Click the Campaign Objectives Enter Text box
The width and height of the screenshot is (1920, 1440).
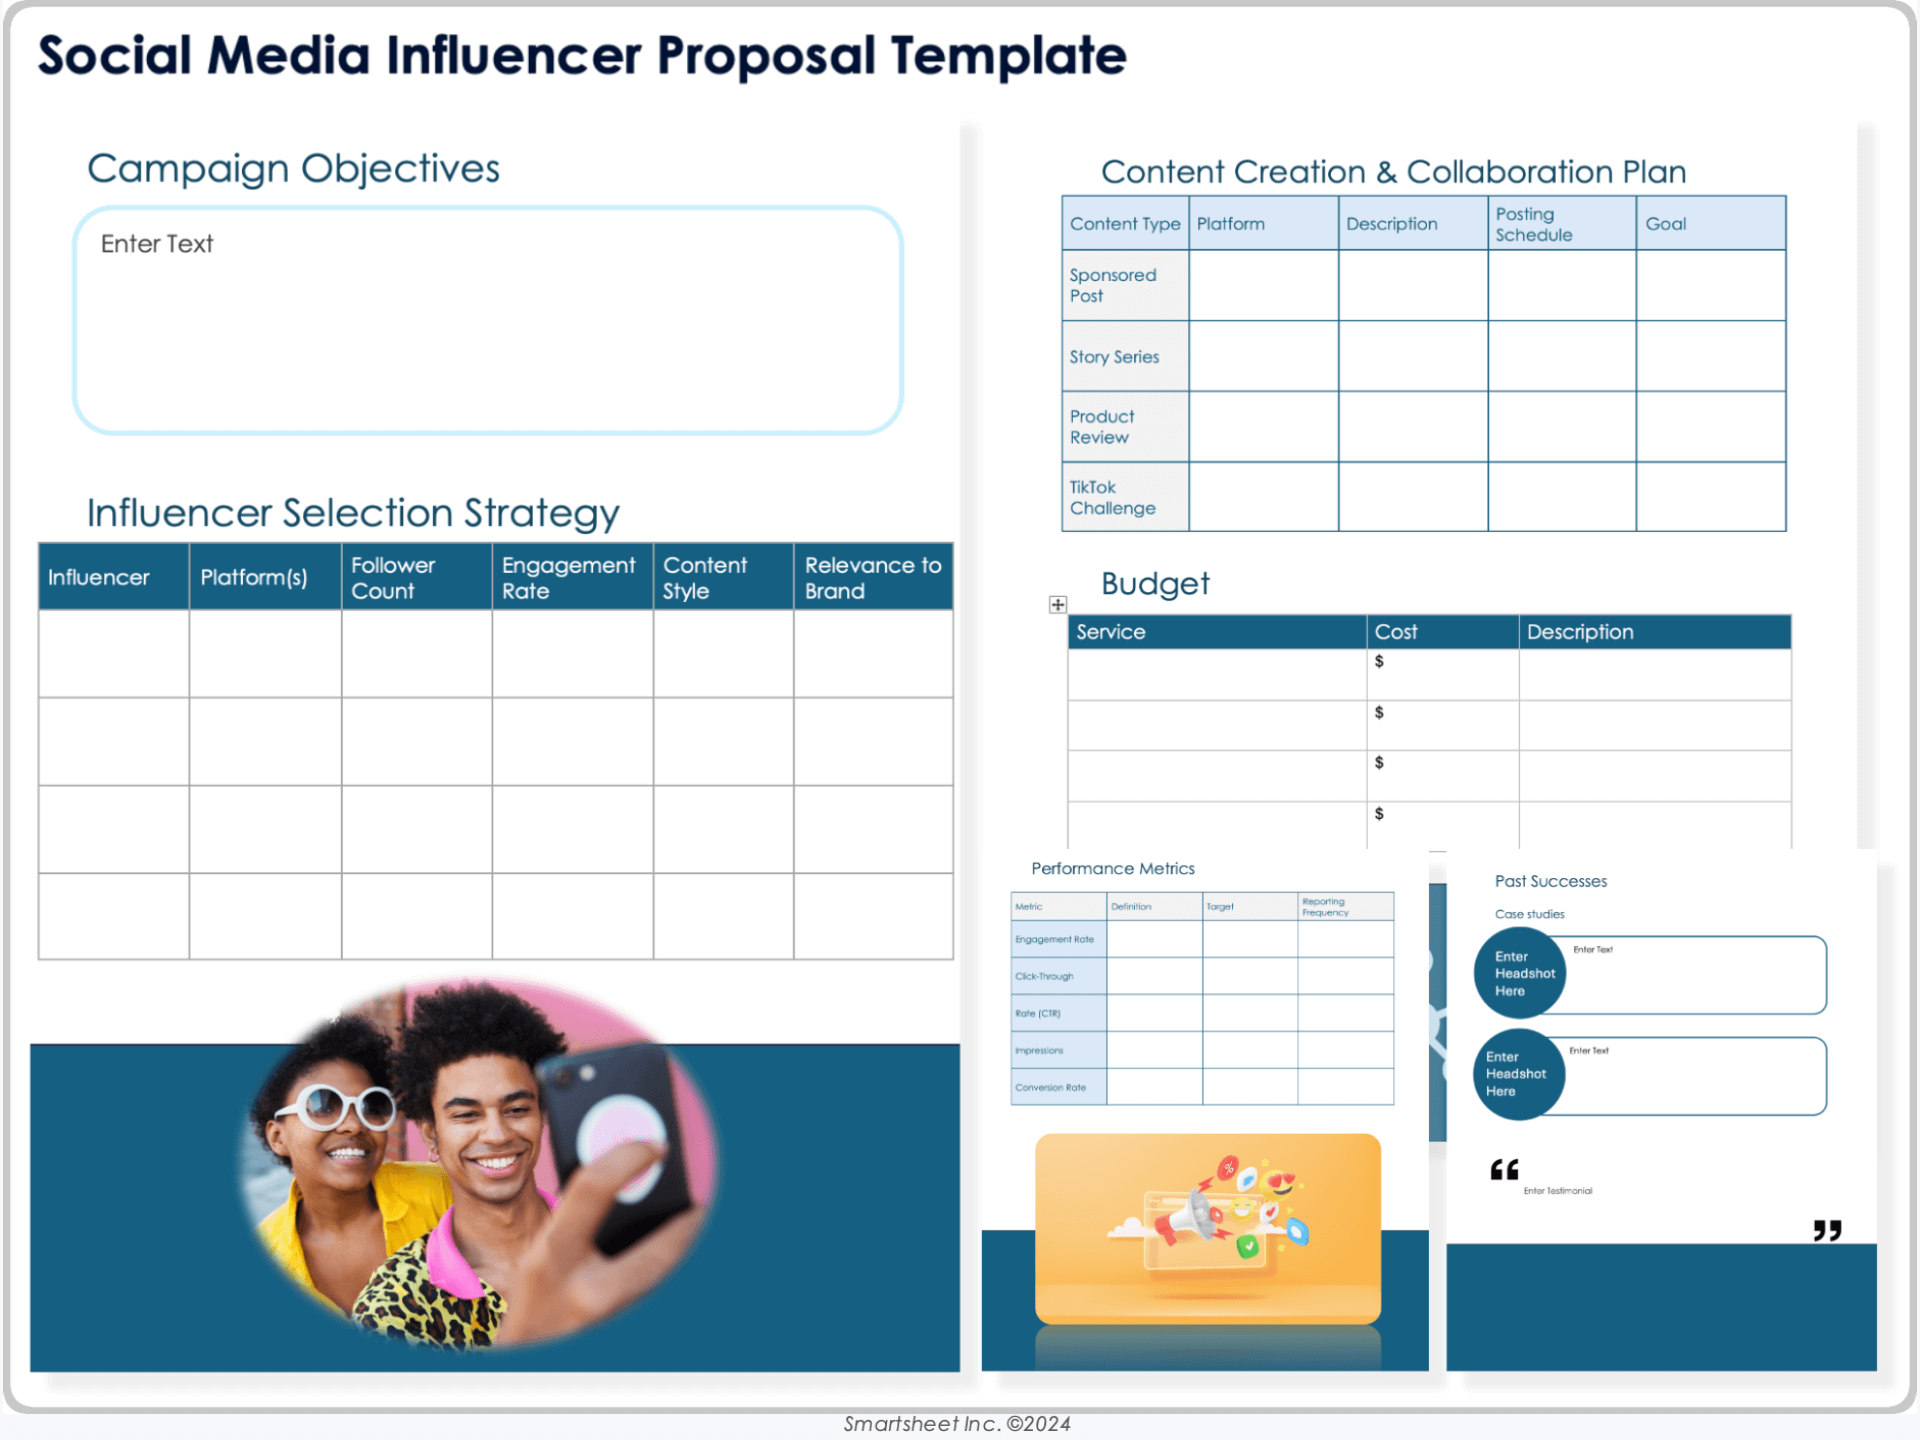tap(488, 320)
